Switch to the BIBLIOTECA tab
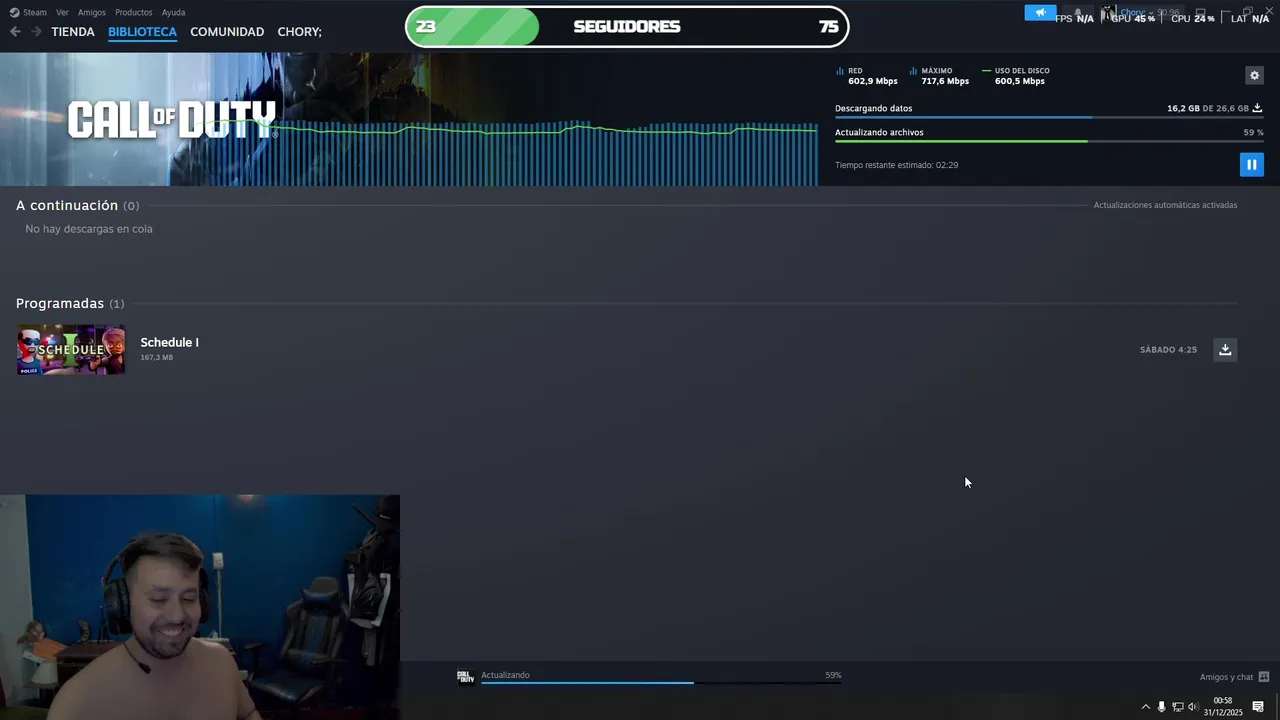1280x720 pixels. pos(142,32)
